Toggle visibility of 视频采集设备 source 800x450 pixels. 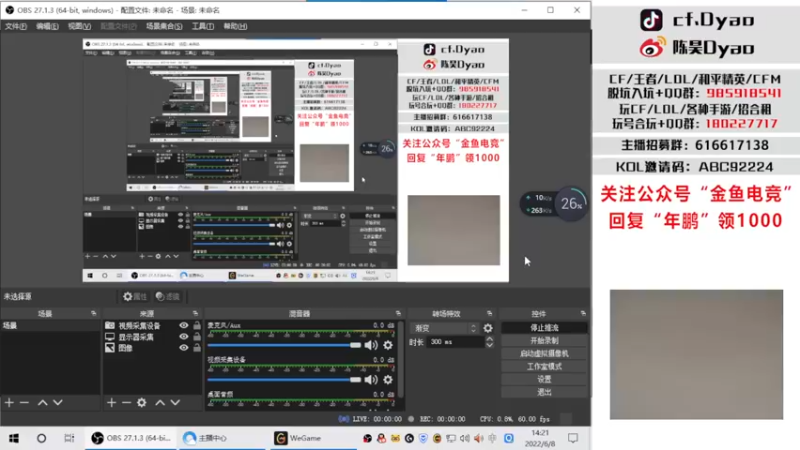(184, 326)
